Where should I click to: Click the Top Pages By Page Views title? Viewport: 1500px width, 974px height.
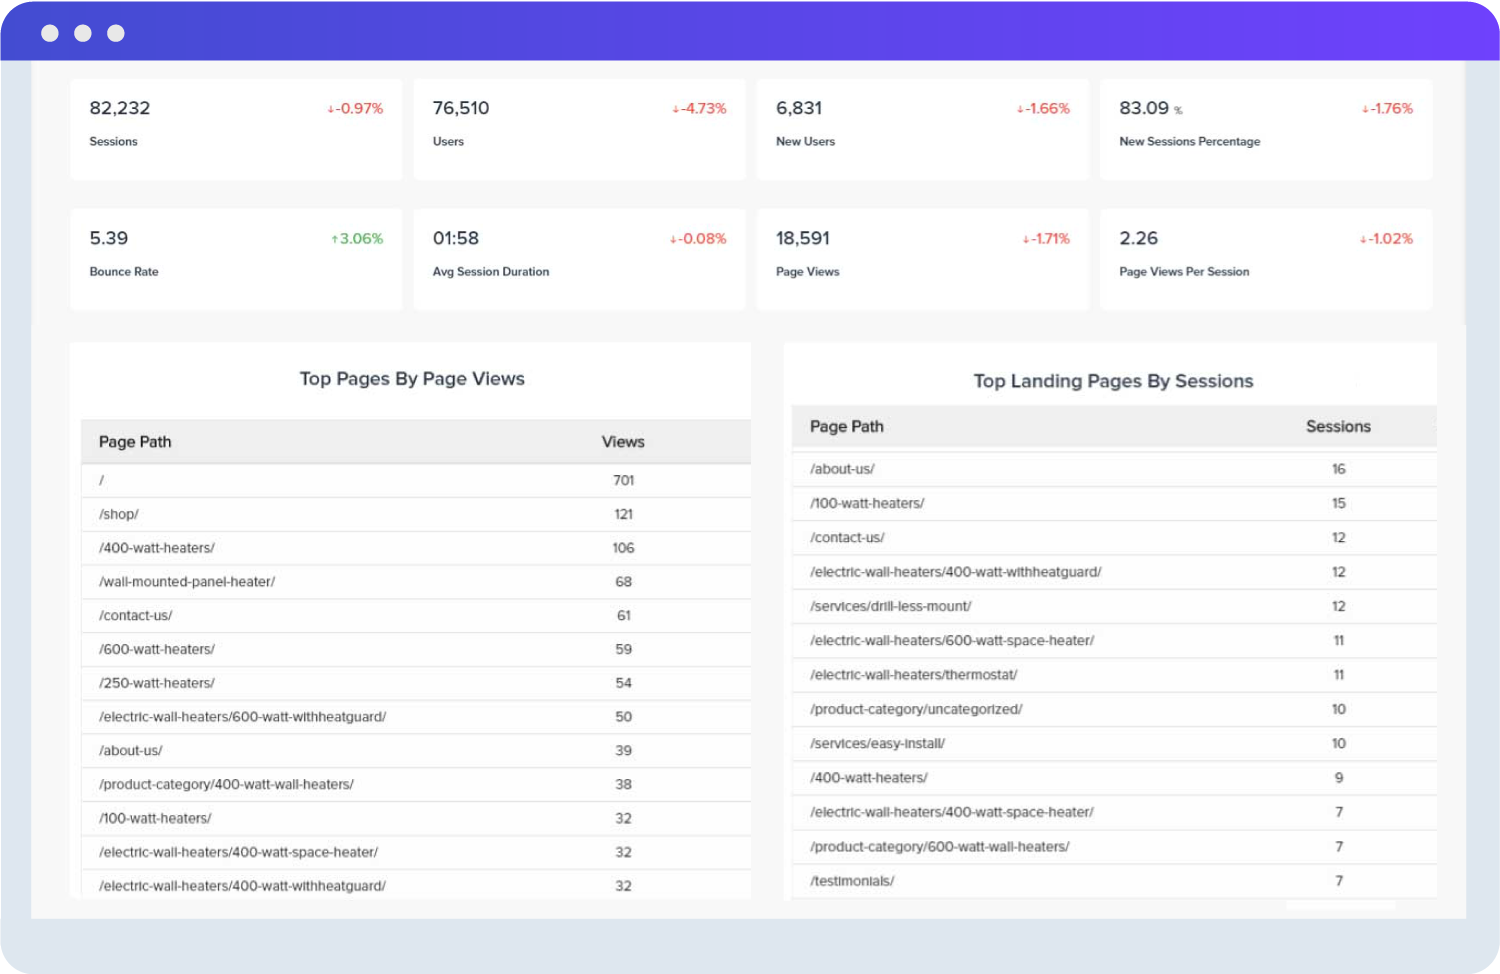click(x=412, y=379)
